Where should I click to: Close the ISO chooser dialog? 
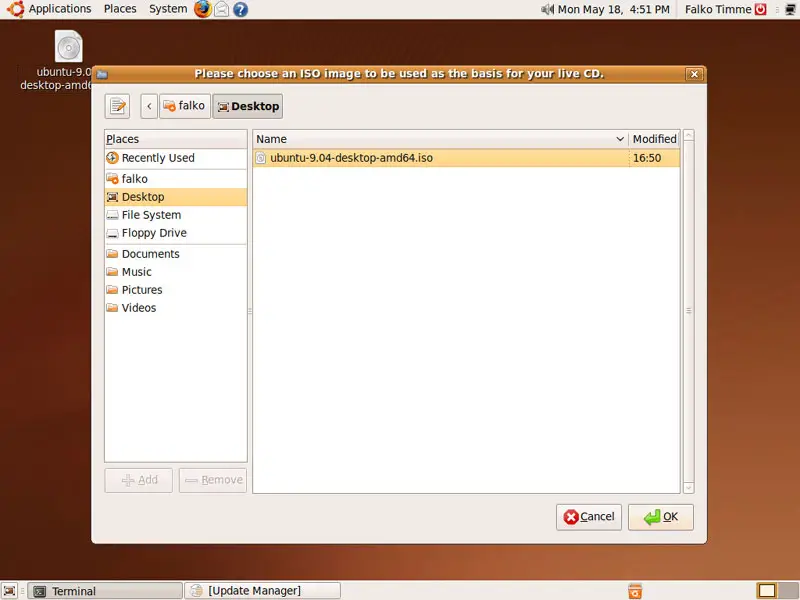pyautogui.click(x=694, y=74)
